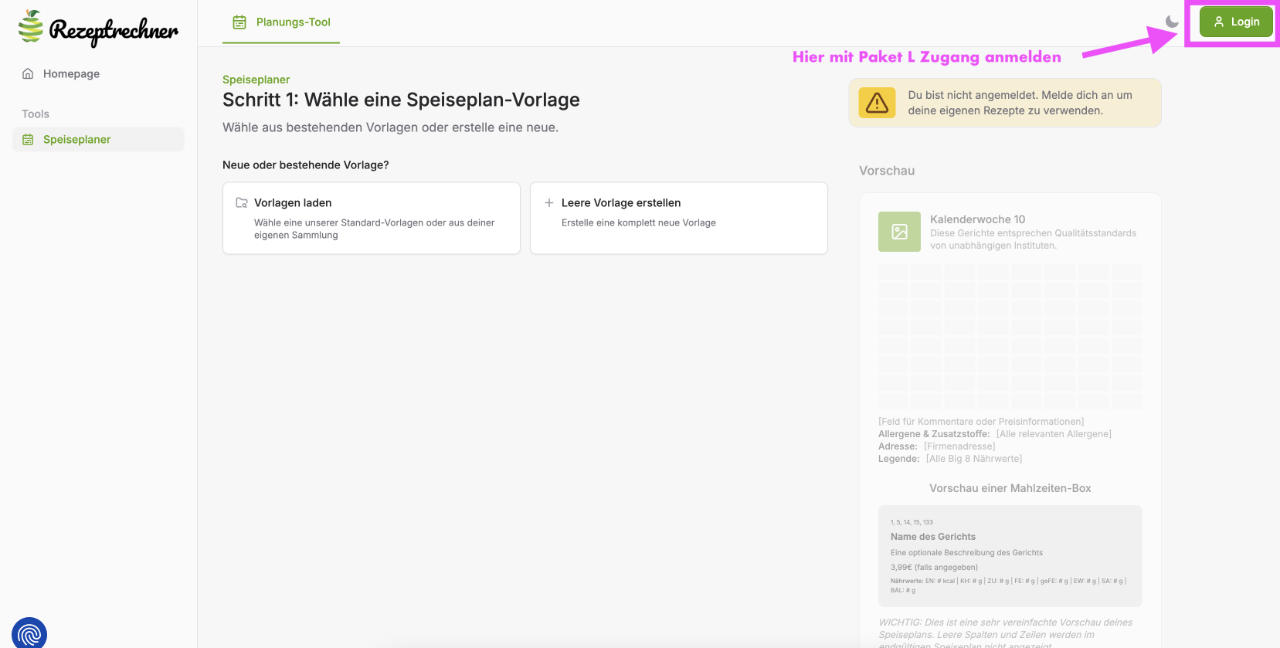Click the yellow warning triangle icon
The image size is (1280, 648).
876,103
